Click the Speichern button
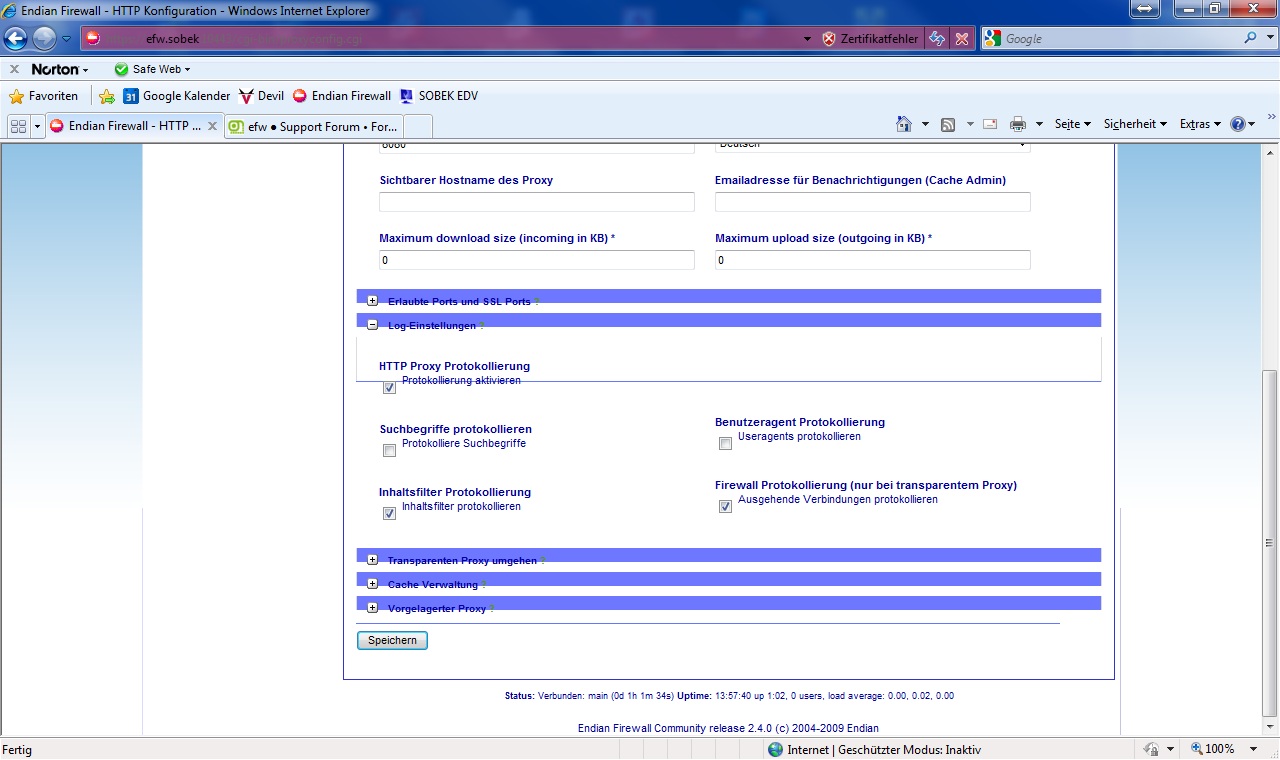 [x=392, y=640]
